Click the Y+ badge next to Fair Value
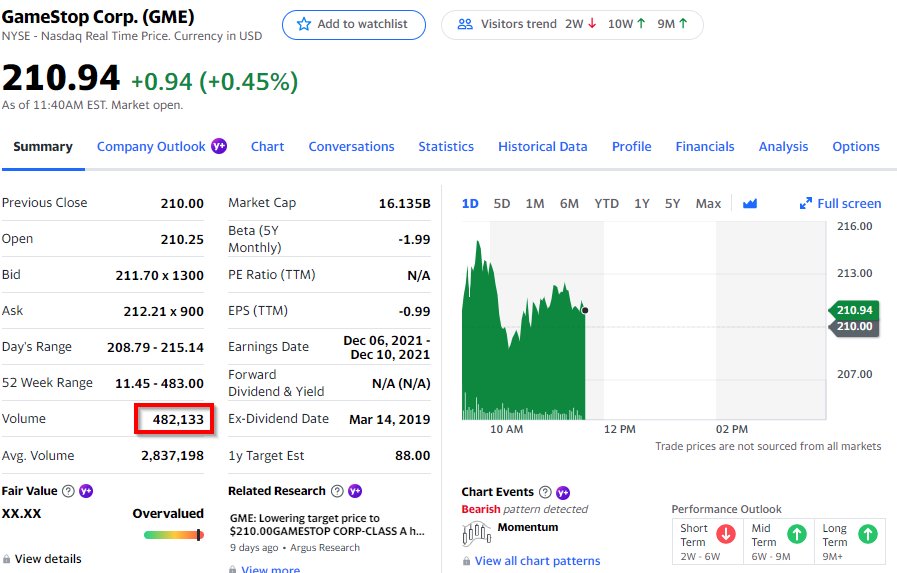This screenshot has height=573, width=897. click(x=86, y=491)
